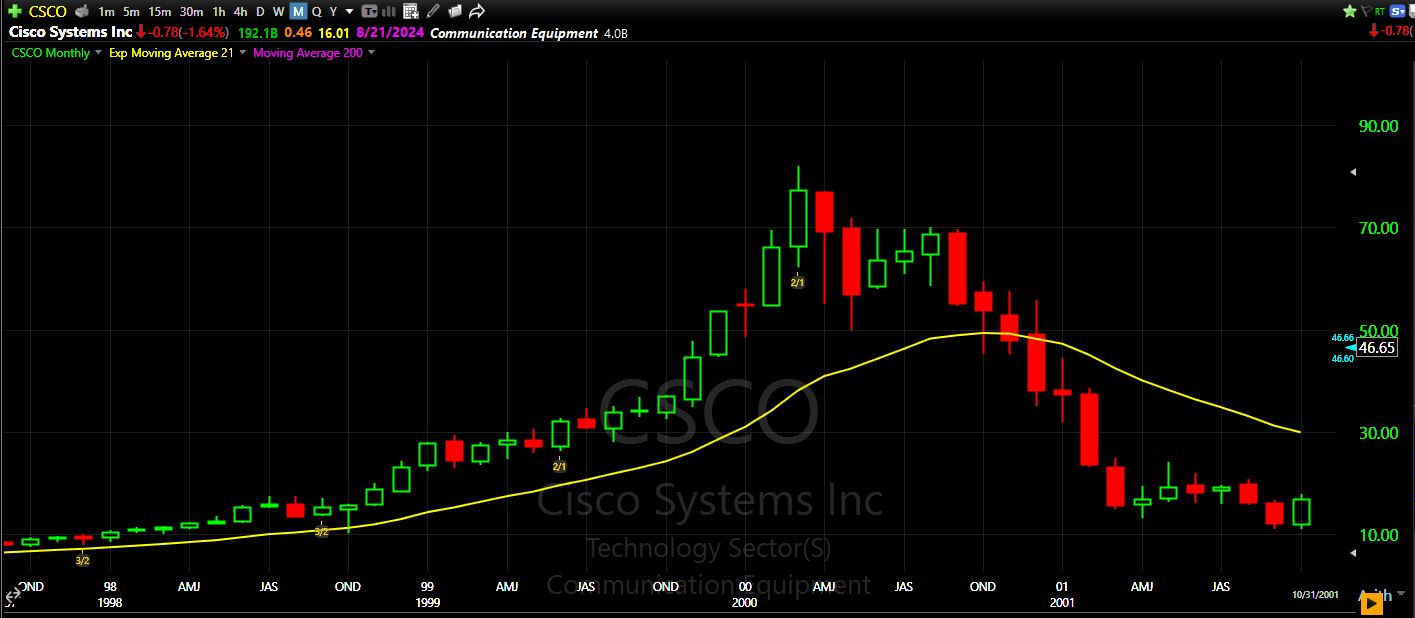Click the 3/2 split marker near late 1998
This screenshot has height=618, width=1415.
(x=321, y=531)
